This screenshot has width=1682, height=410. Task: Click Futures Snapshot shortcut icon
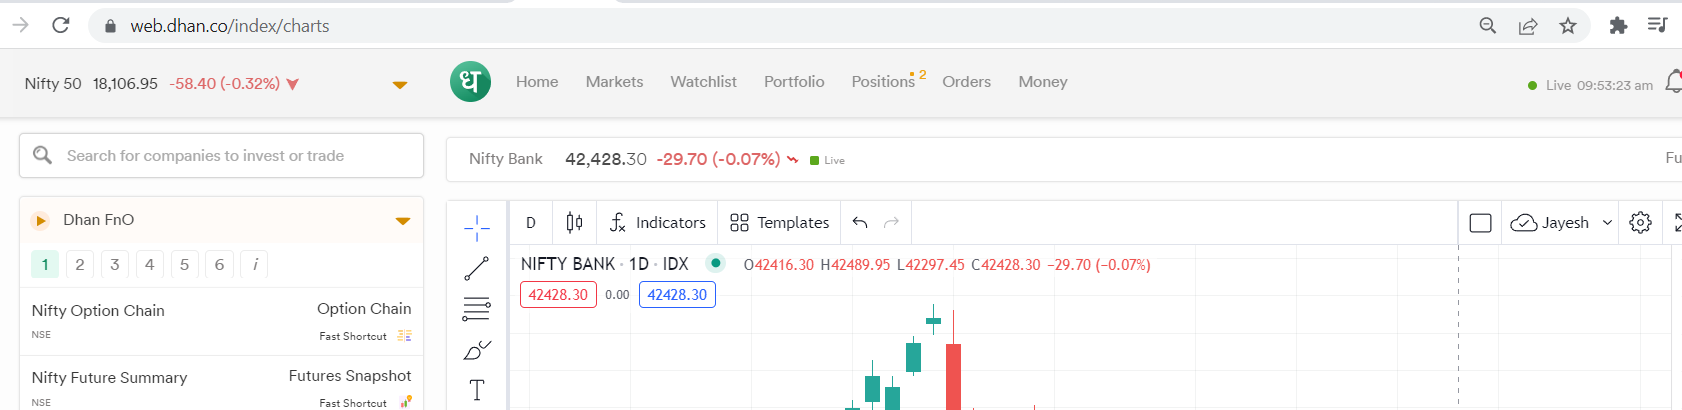[x=405, y=402]
